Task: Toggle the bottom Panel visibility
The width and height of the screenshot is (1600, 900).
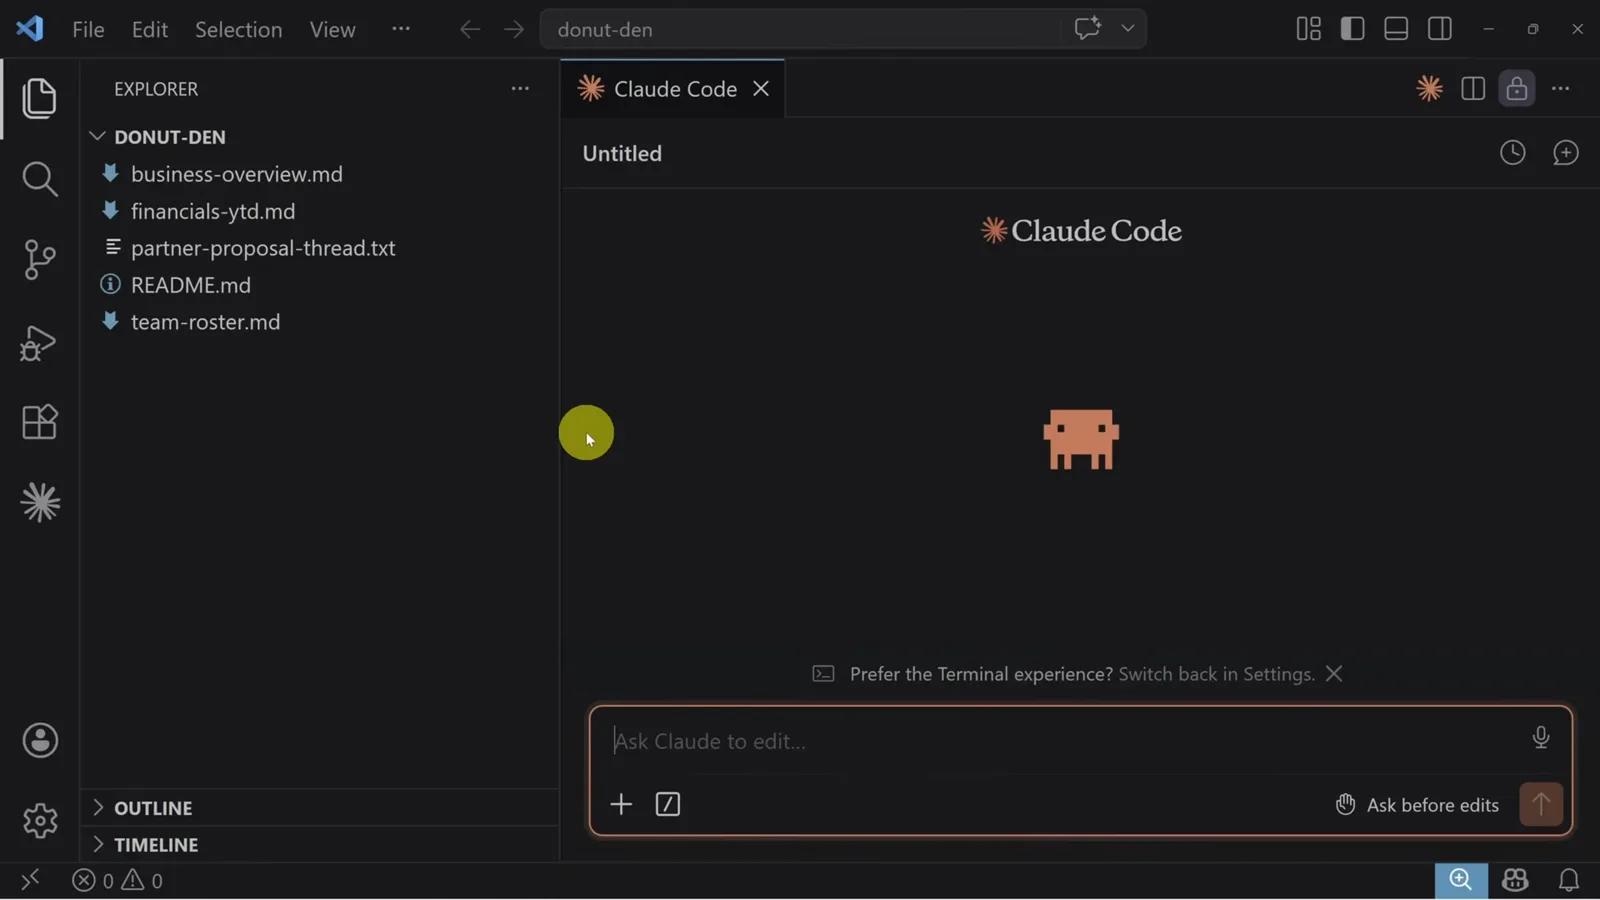Action: pyautogui.click(x=1397, y=29)
